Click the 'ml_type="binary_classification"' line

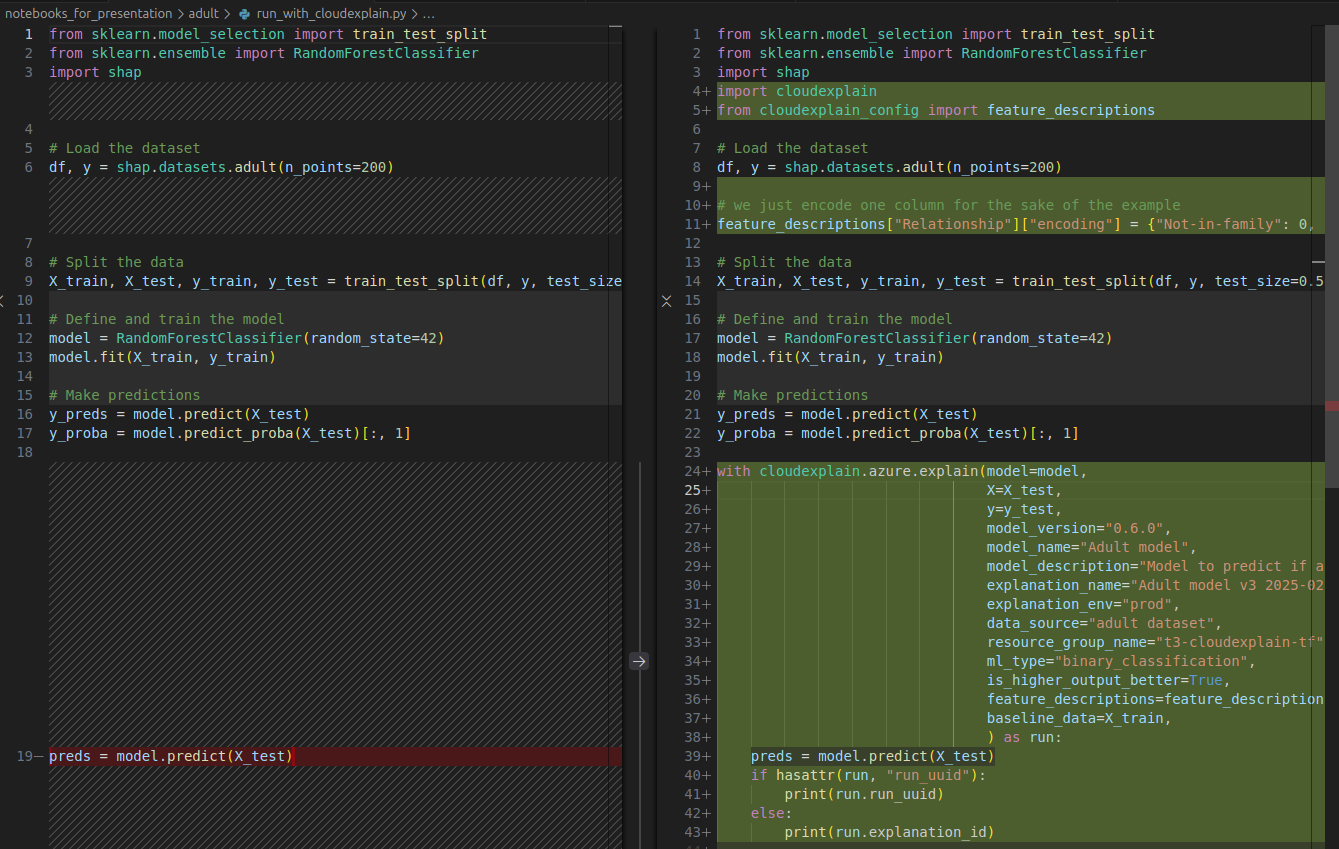point(1119,661)
